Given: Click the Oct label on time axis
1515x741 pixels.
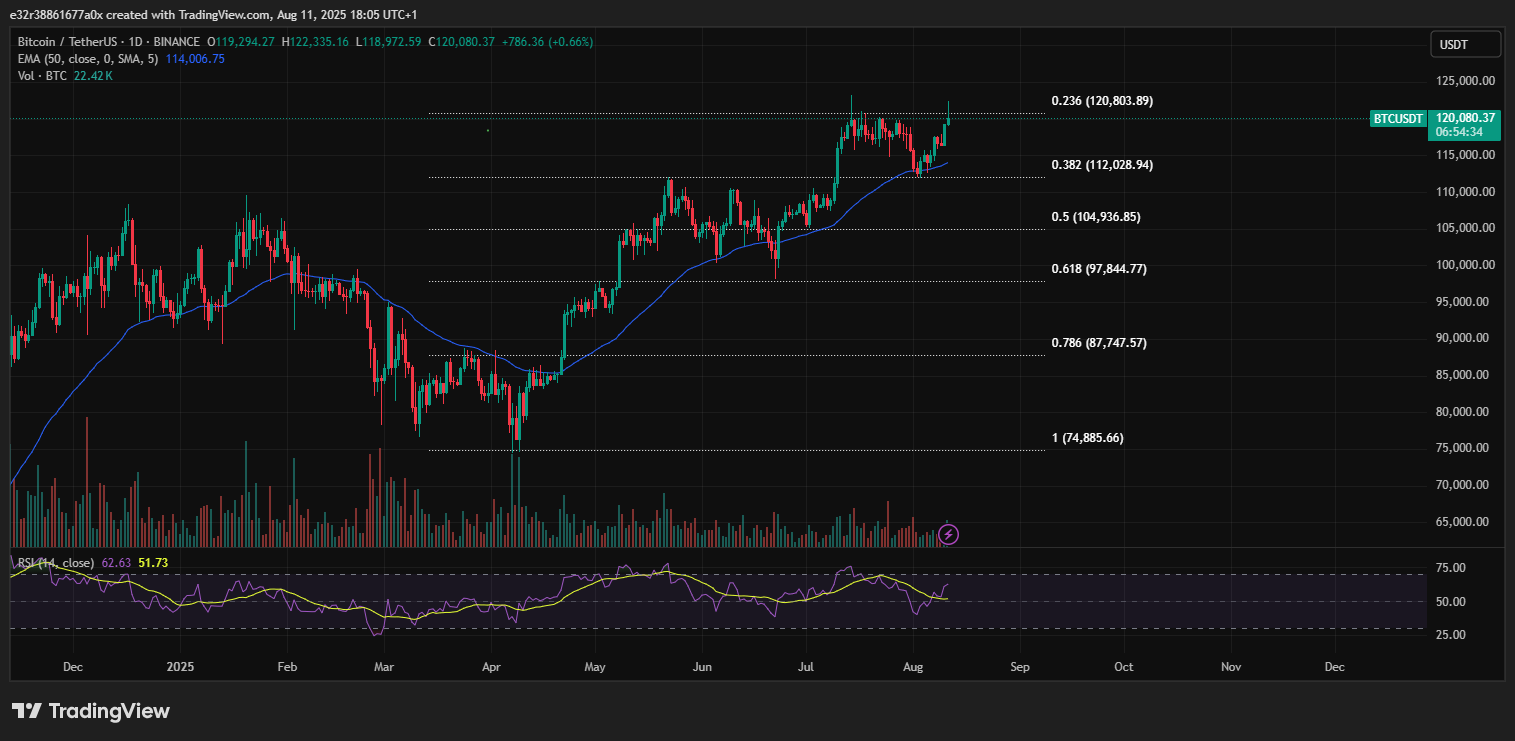Looking at the screenshot, I should click(1124, 666).
